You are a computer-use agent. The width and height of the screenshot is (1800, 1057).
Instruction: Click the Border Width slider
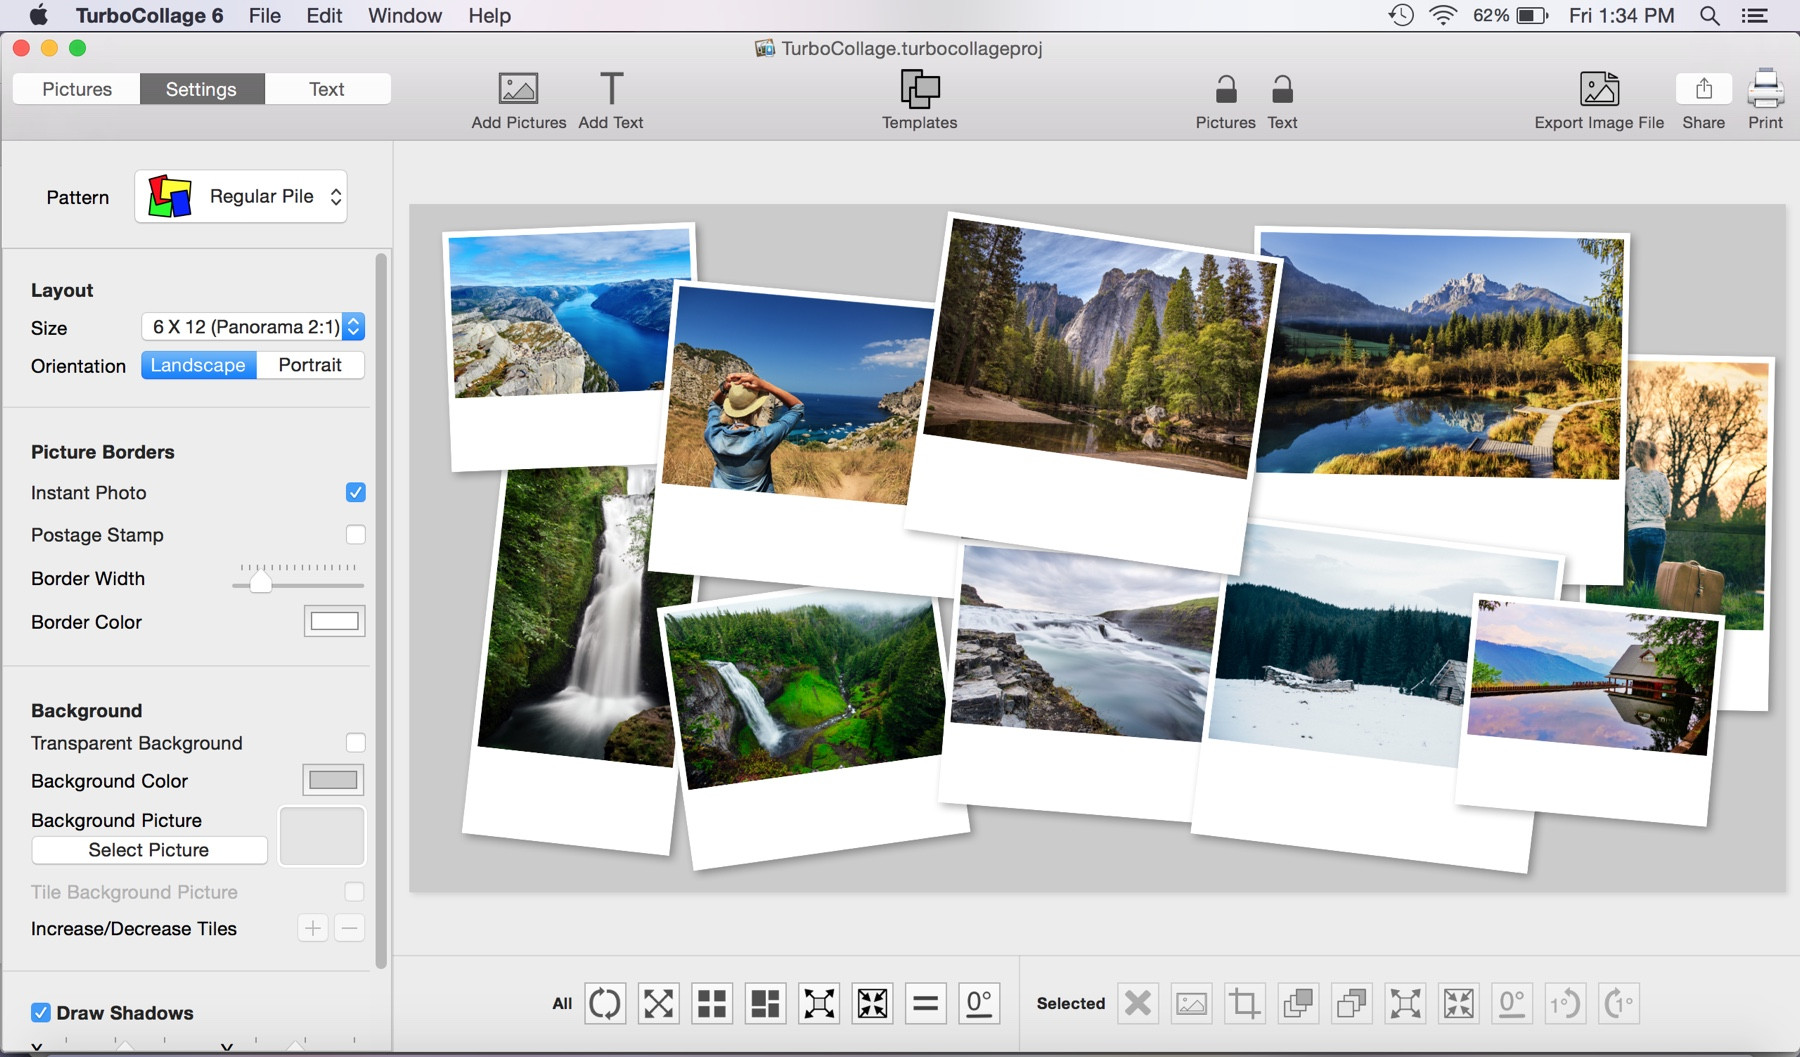coord(298,579)
